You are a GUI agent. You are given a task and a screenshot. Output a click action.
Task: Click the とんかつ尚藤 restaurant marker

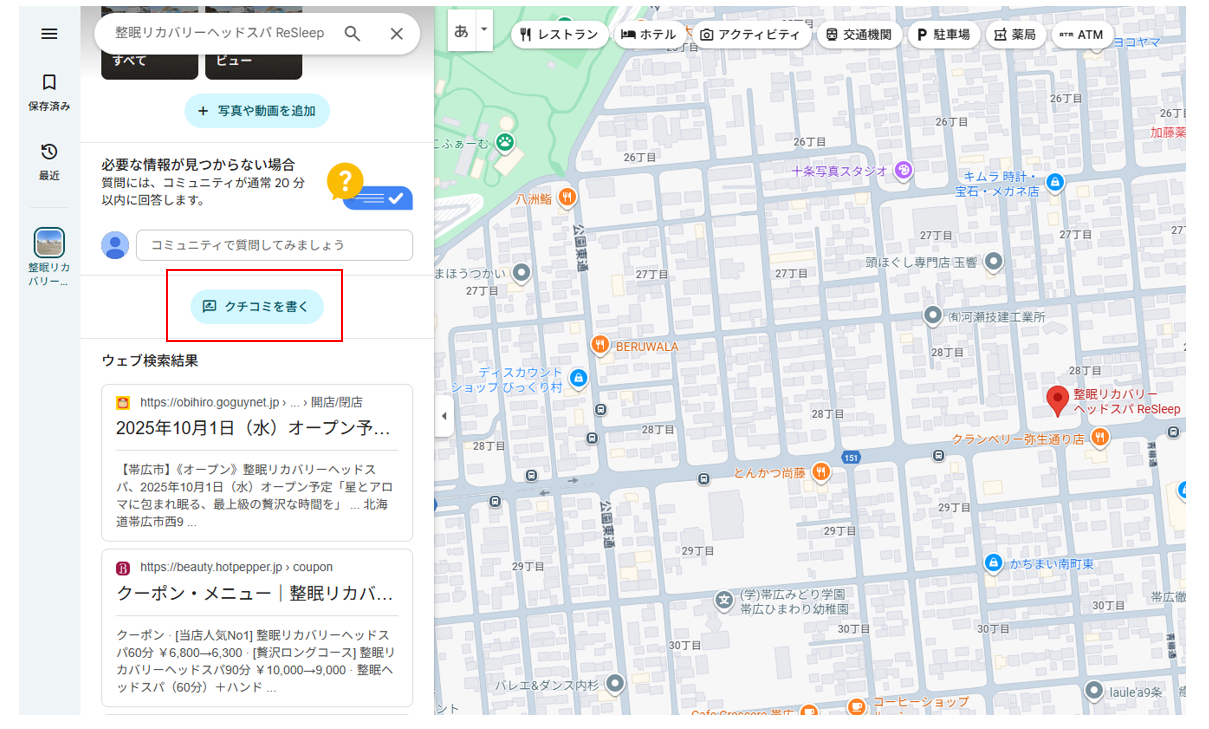[820, 472]
